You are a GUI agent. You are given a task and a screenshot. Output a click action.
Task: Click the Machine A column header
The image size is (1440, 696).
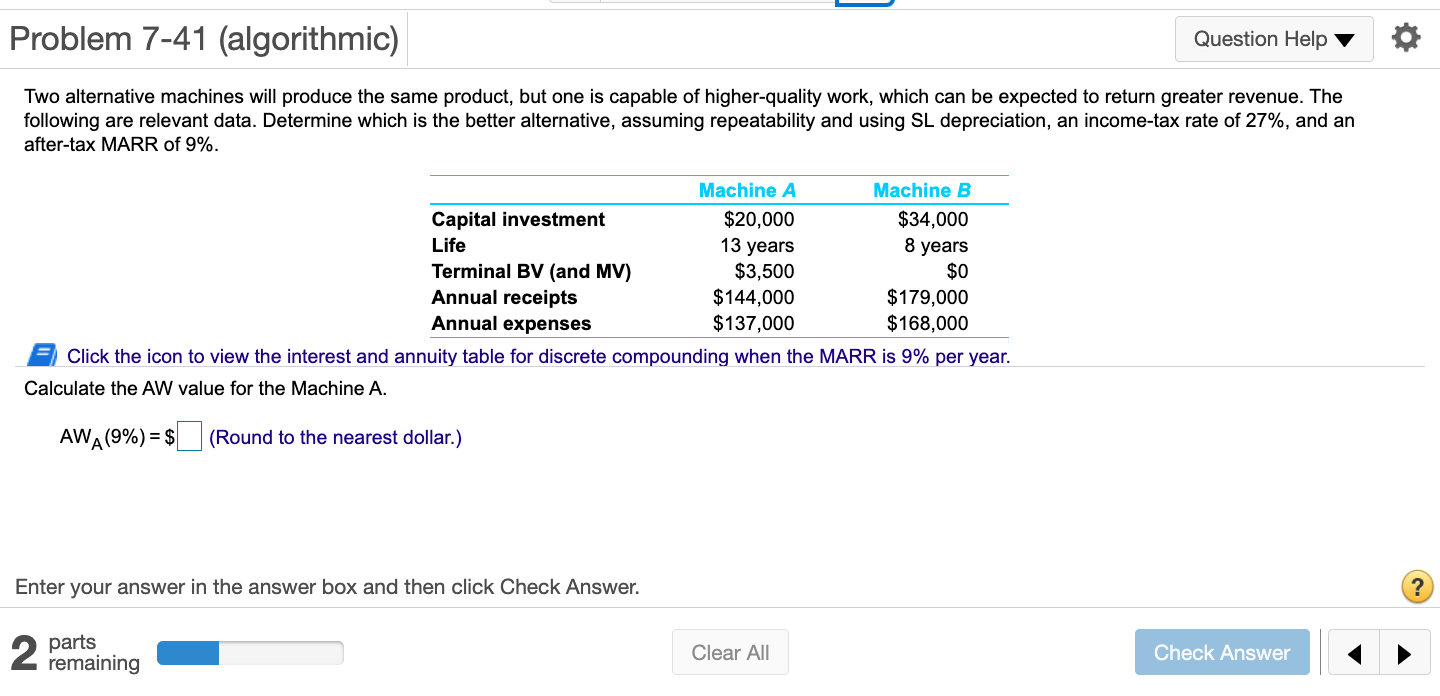click(x=747, y=190)
